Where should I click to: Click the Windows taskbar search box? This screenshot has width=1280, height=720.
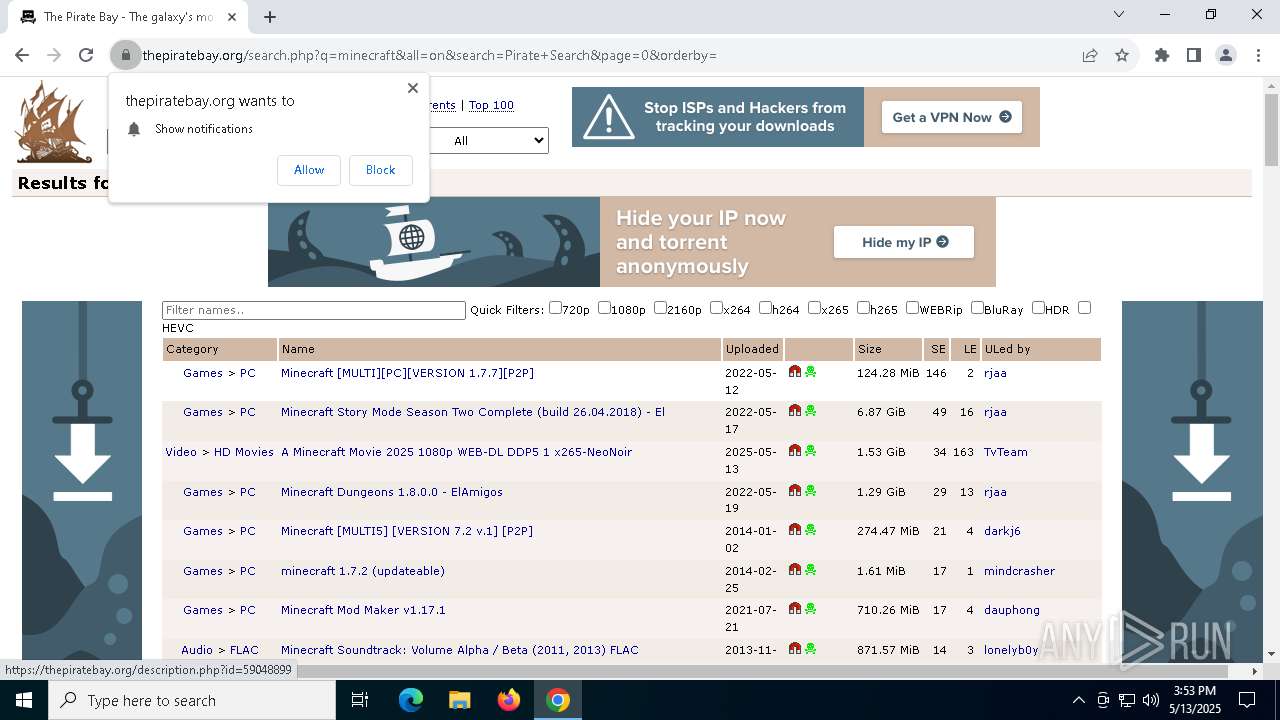pos(192,700)
